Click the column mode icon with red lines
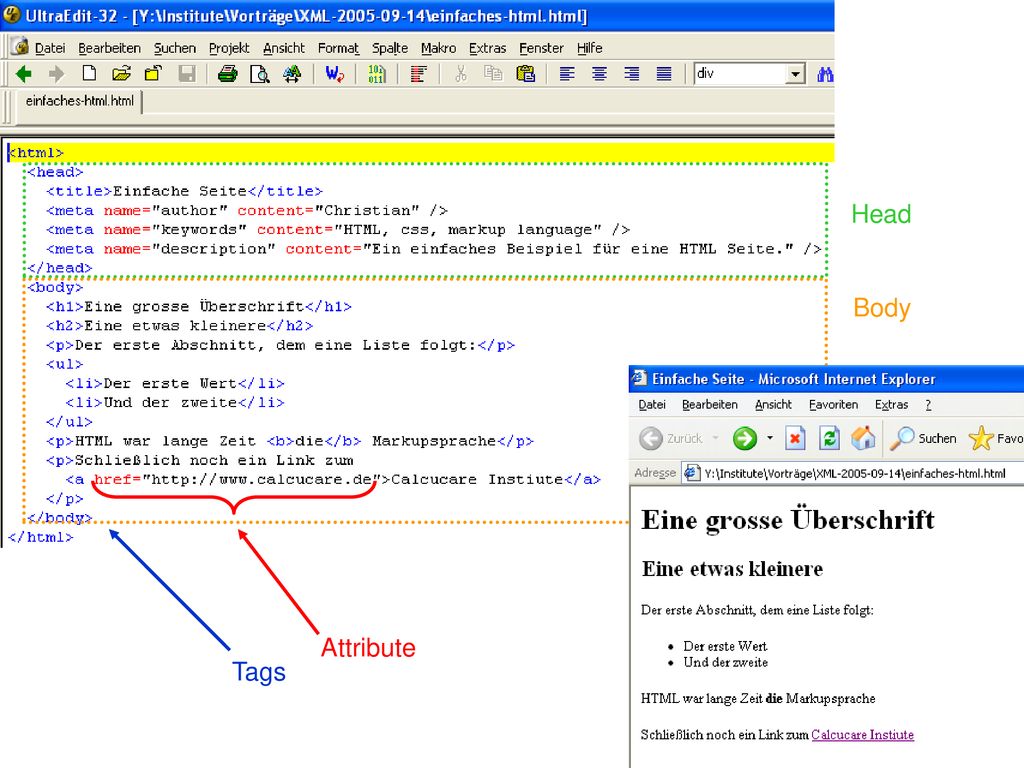The width and height of the screenshot is (1024, 768). pyautogui.click(x=419, y=74)
